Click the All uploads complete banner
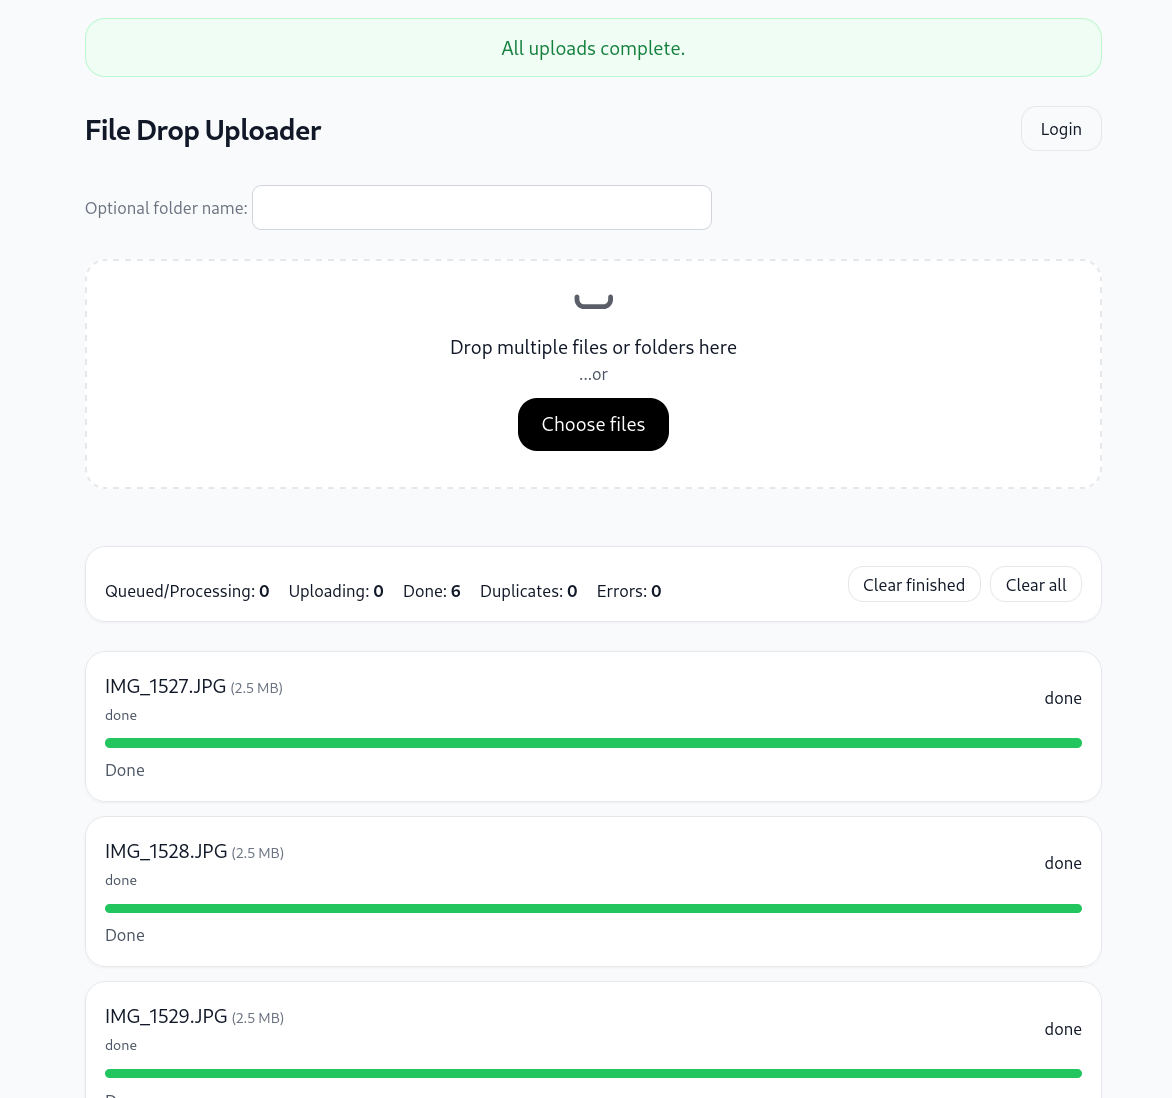The image size is (1172, 1098). [593, 48]
